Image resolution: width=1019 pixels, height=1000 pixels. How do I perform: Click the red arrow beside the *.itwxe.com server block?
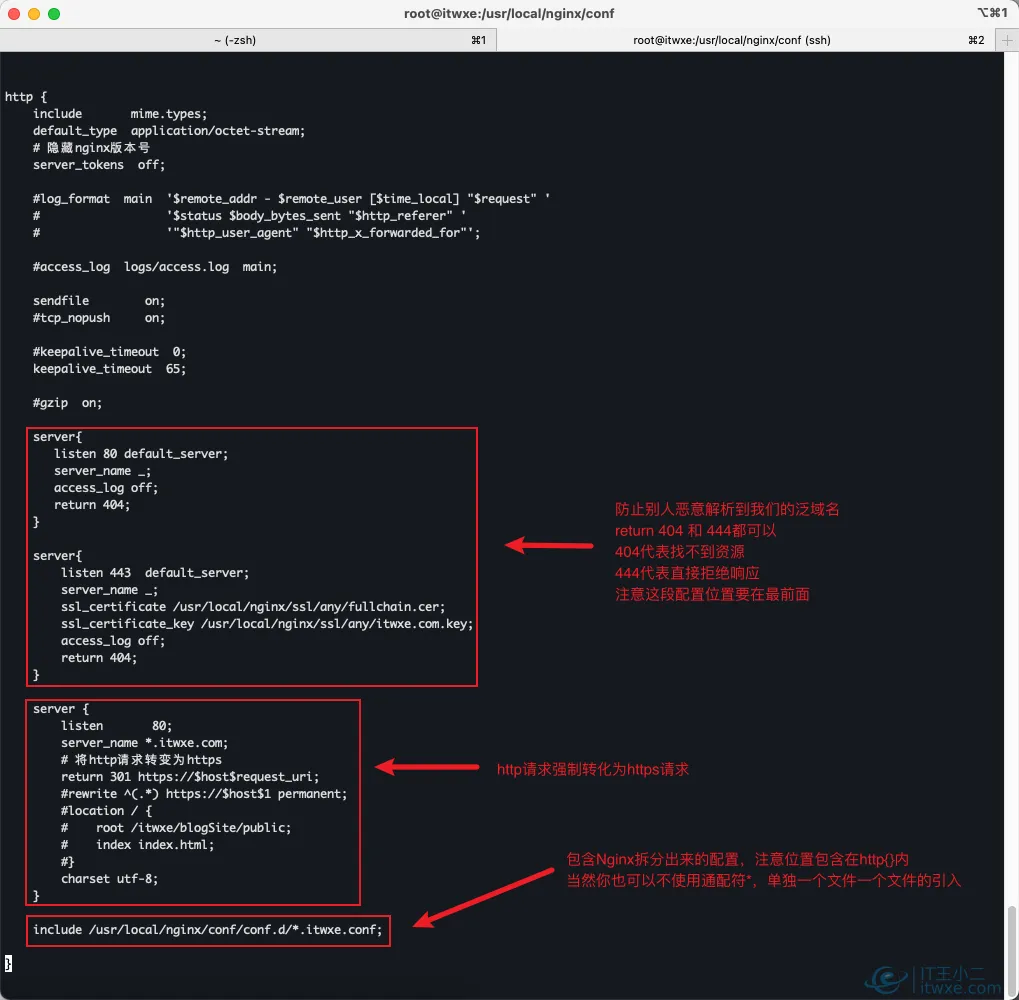pyautogui.click(x=427, y=768)
